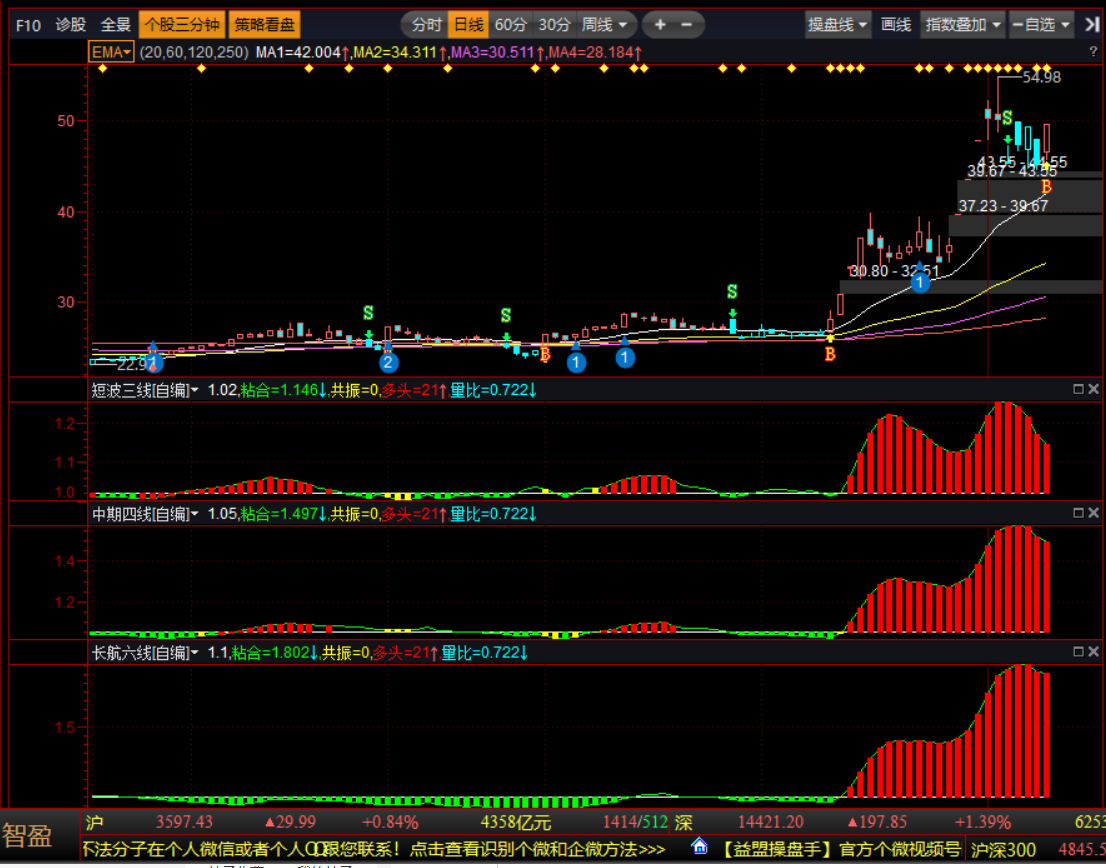Switch to 60分 period tab
1106x868 pixels.
click(511, 25)
